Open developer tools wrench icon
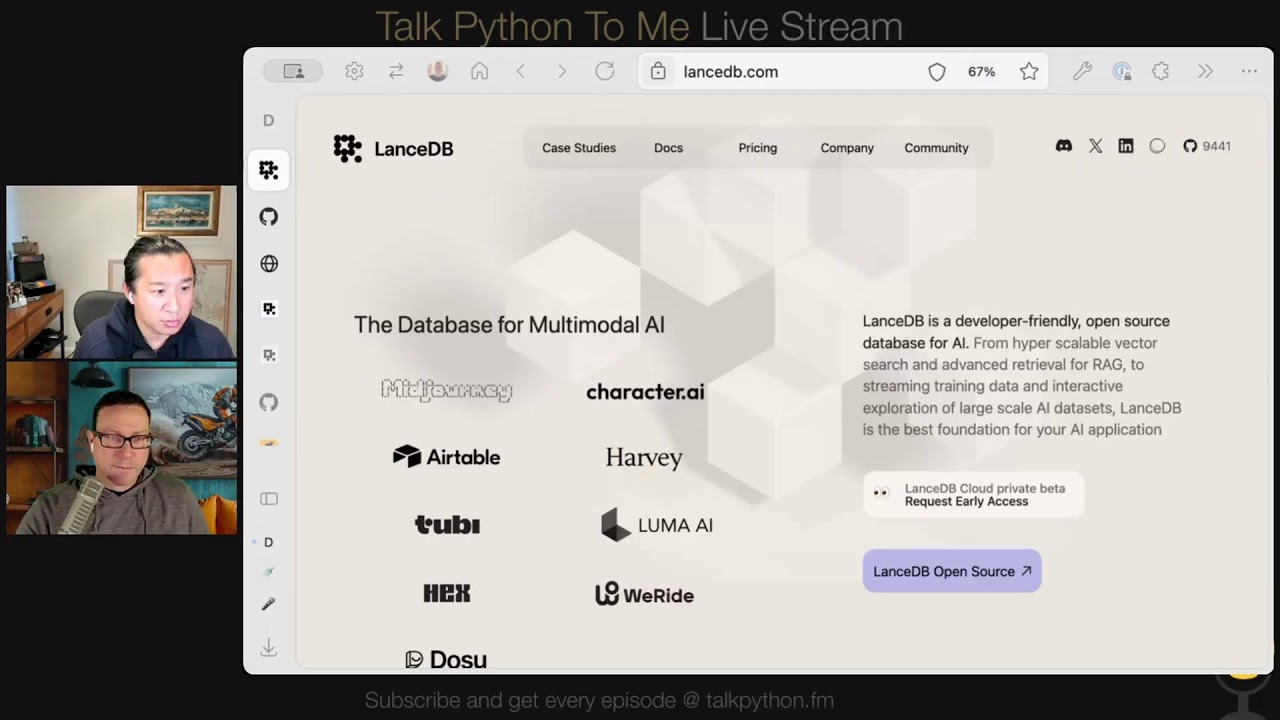Image resolution: width=1280 pixels, height=720 pixels. (x=1082, y=71)
